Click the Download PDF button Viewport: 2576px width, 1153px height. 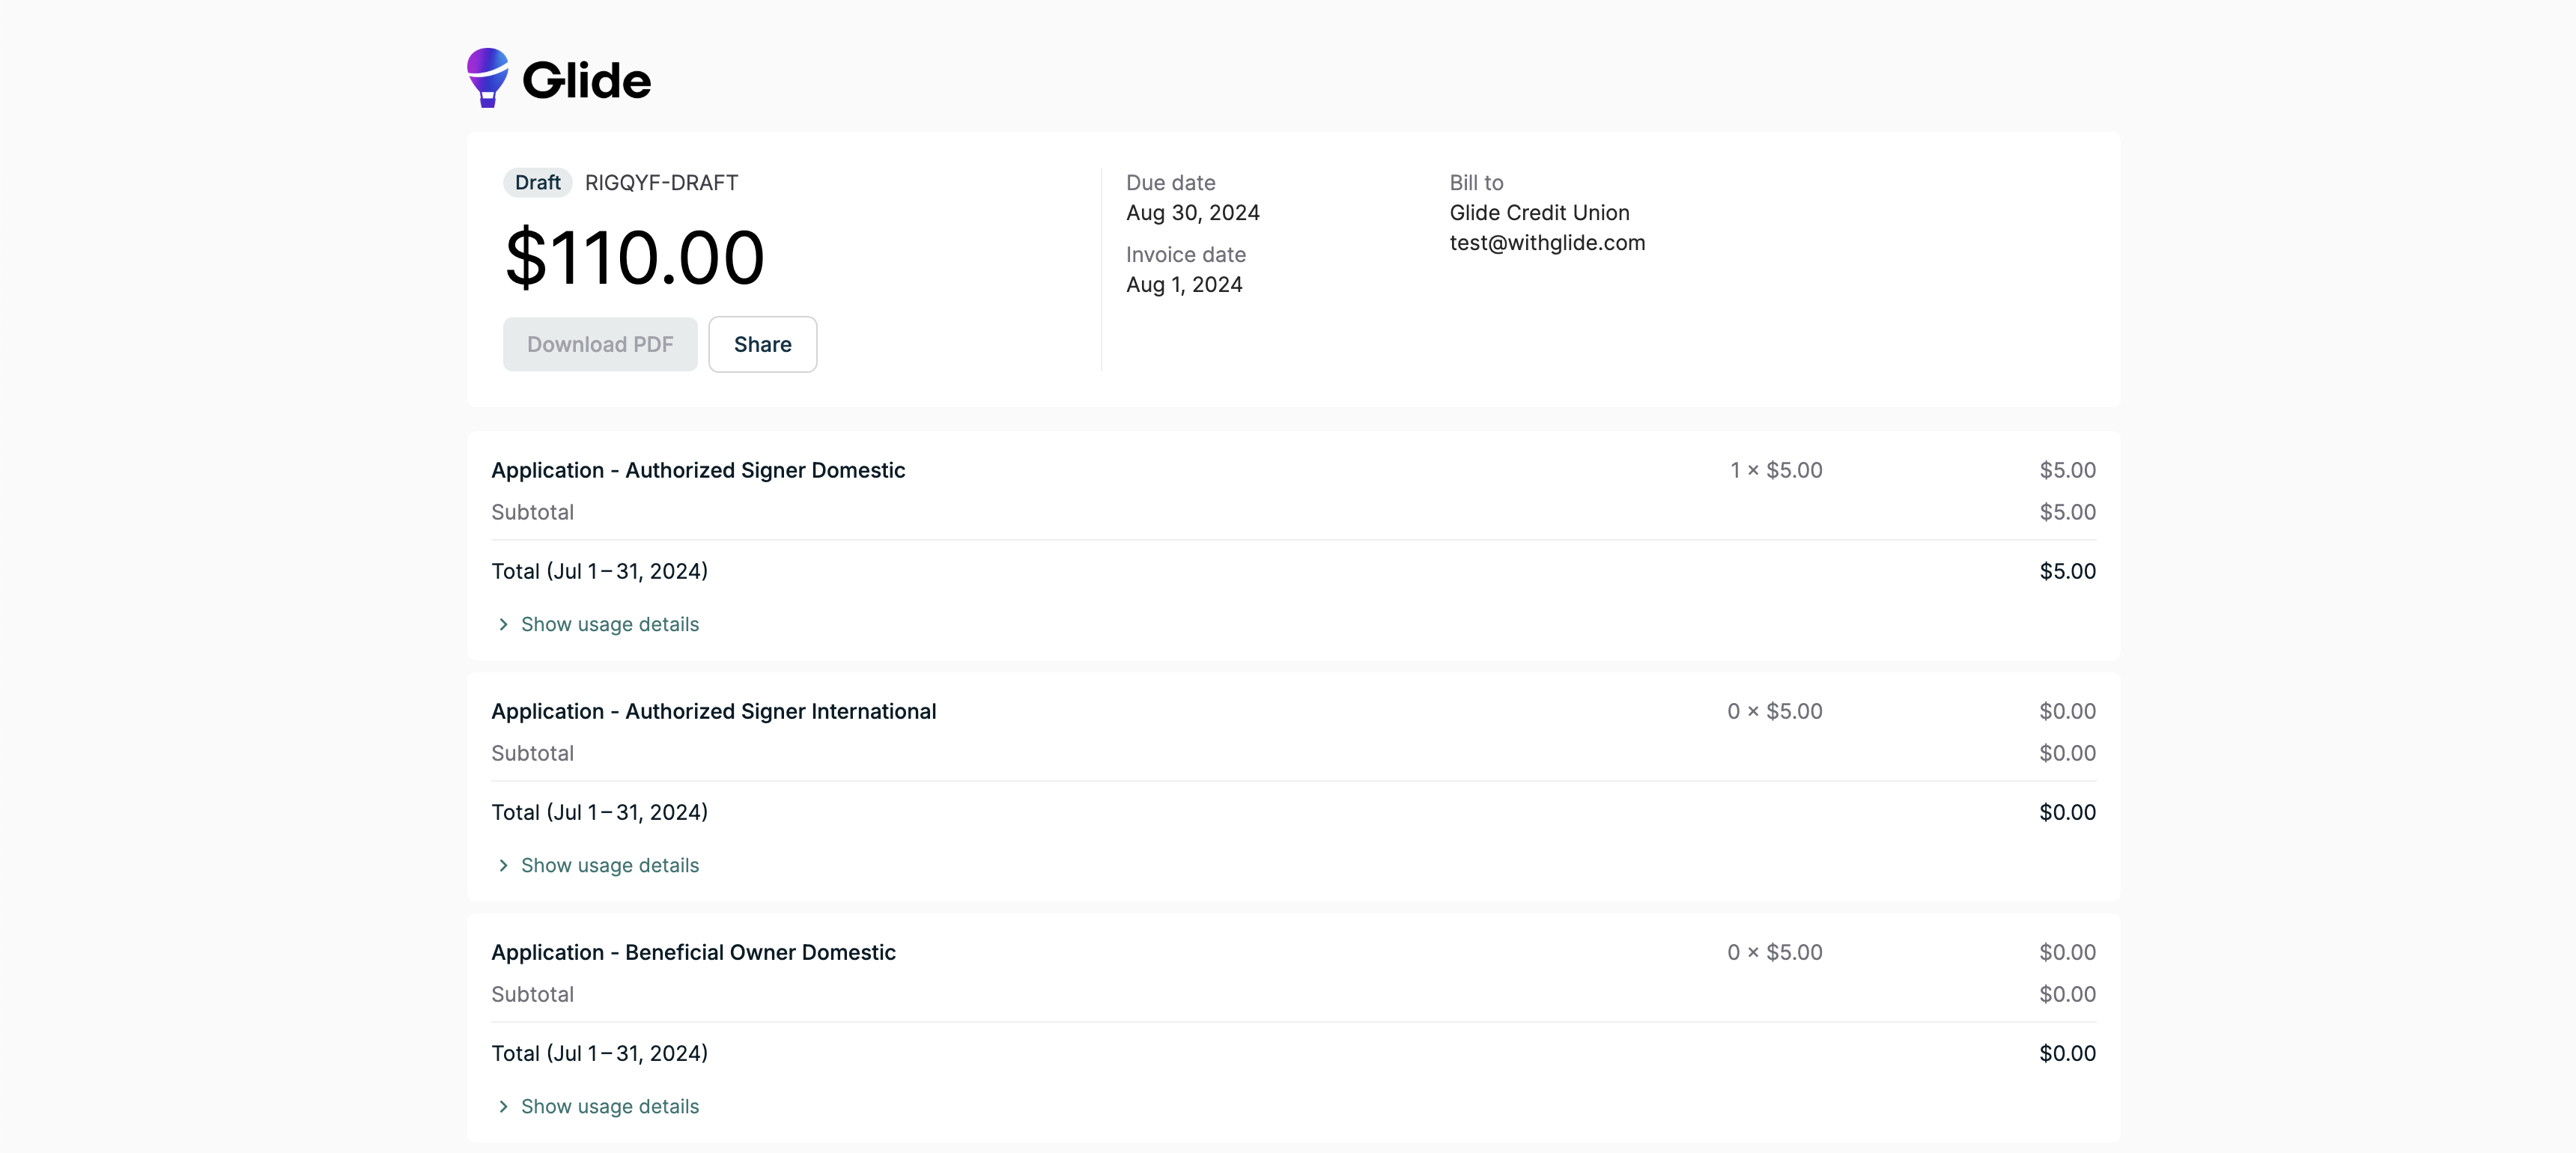coord(600,344)
